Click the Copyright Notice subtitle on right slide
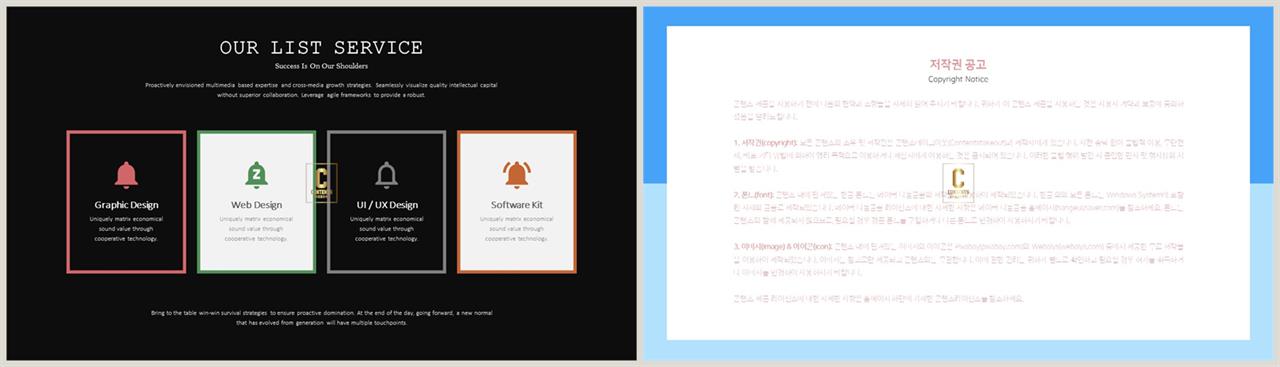This screenshot has width=1280, height=367. tap(958, 79)
